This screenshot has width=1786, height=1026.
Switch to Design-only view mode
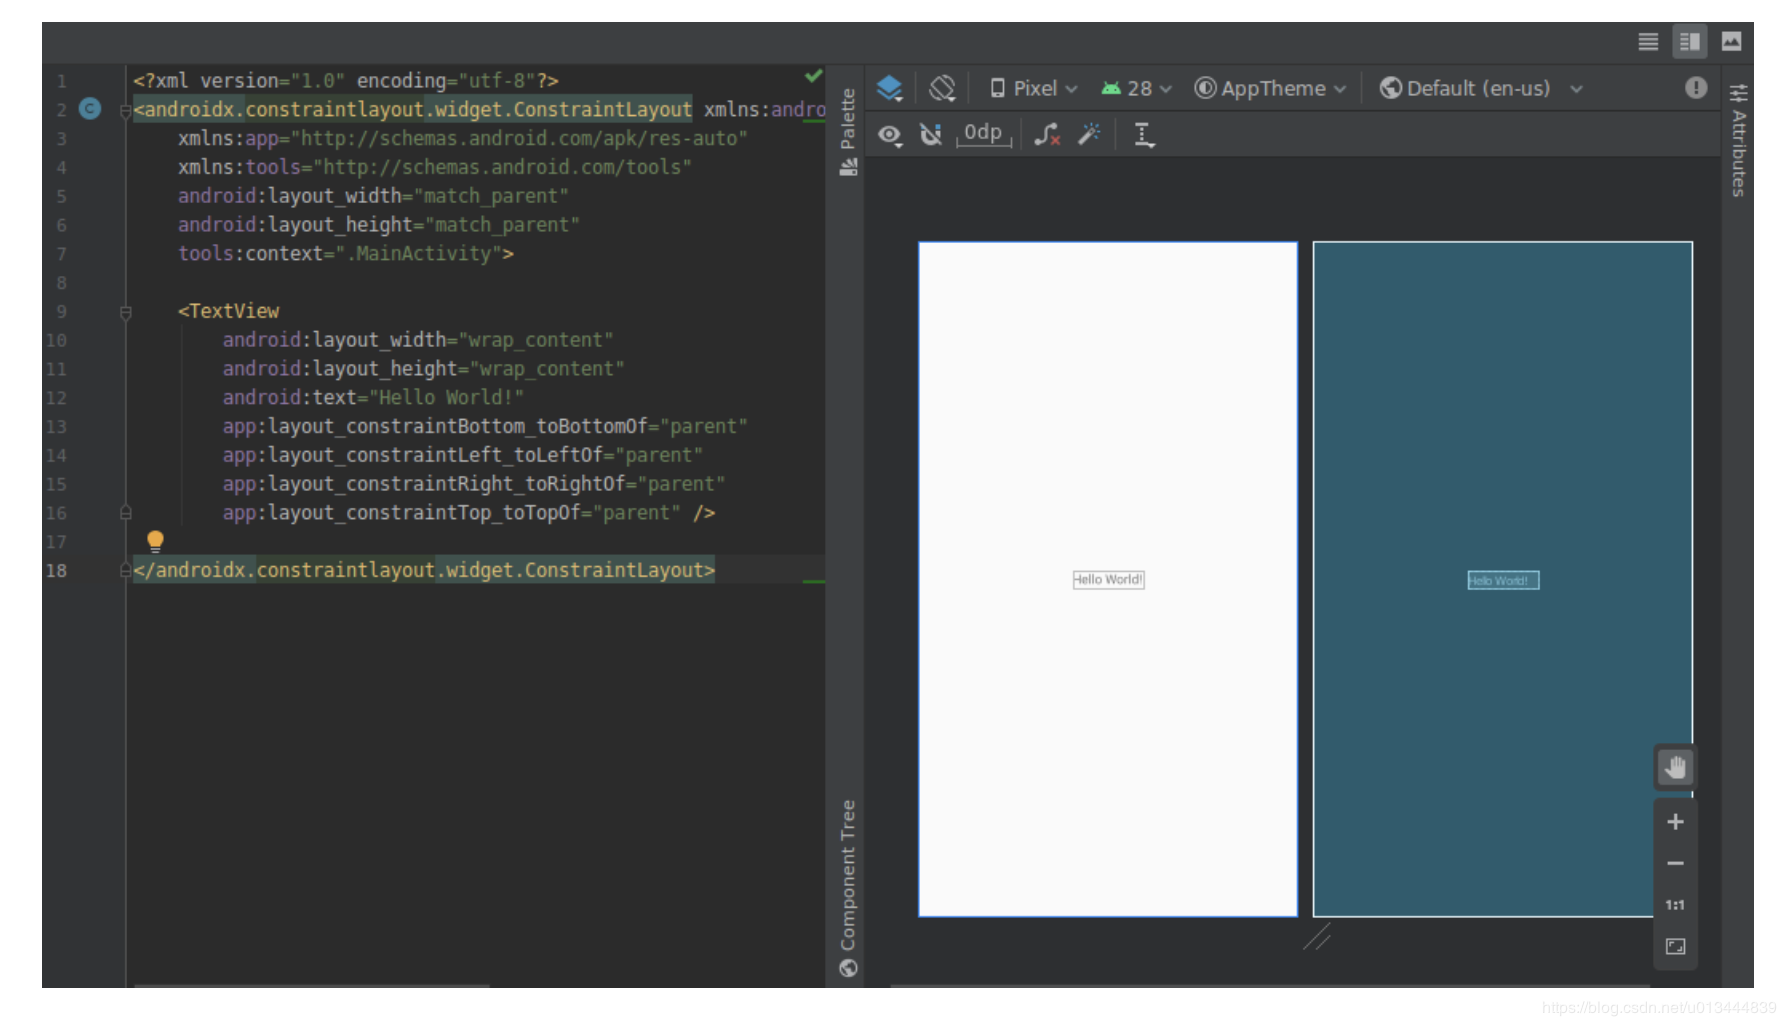click(1731, 41)
